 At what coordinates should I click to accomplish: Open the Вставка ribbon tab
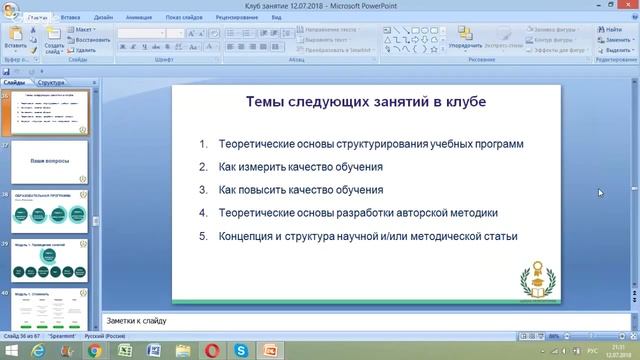pyautogui.click(x=70, y=18)
